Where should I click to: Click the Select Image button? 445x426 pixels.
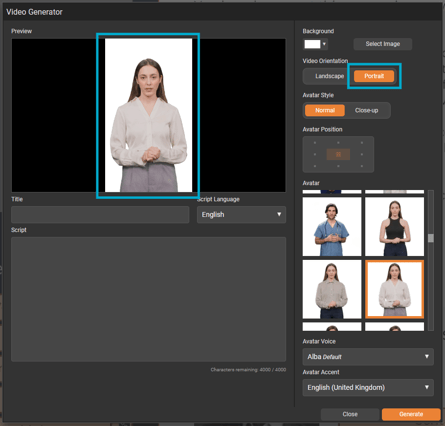pyautogui.click(x=383, y=44)
